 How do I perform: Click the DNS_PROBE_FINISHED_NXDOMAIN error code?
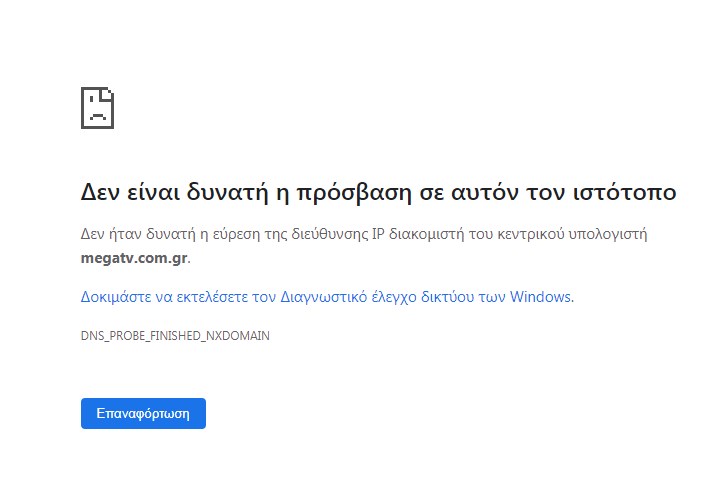click(x=175, y=336)
